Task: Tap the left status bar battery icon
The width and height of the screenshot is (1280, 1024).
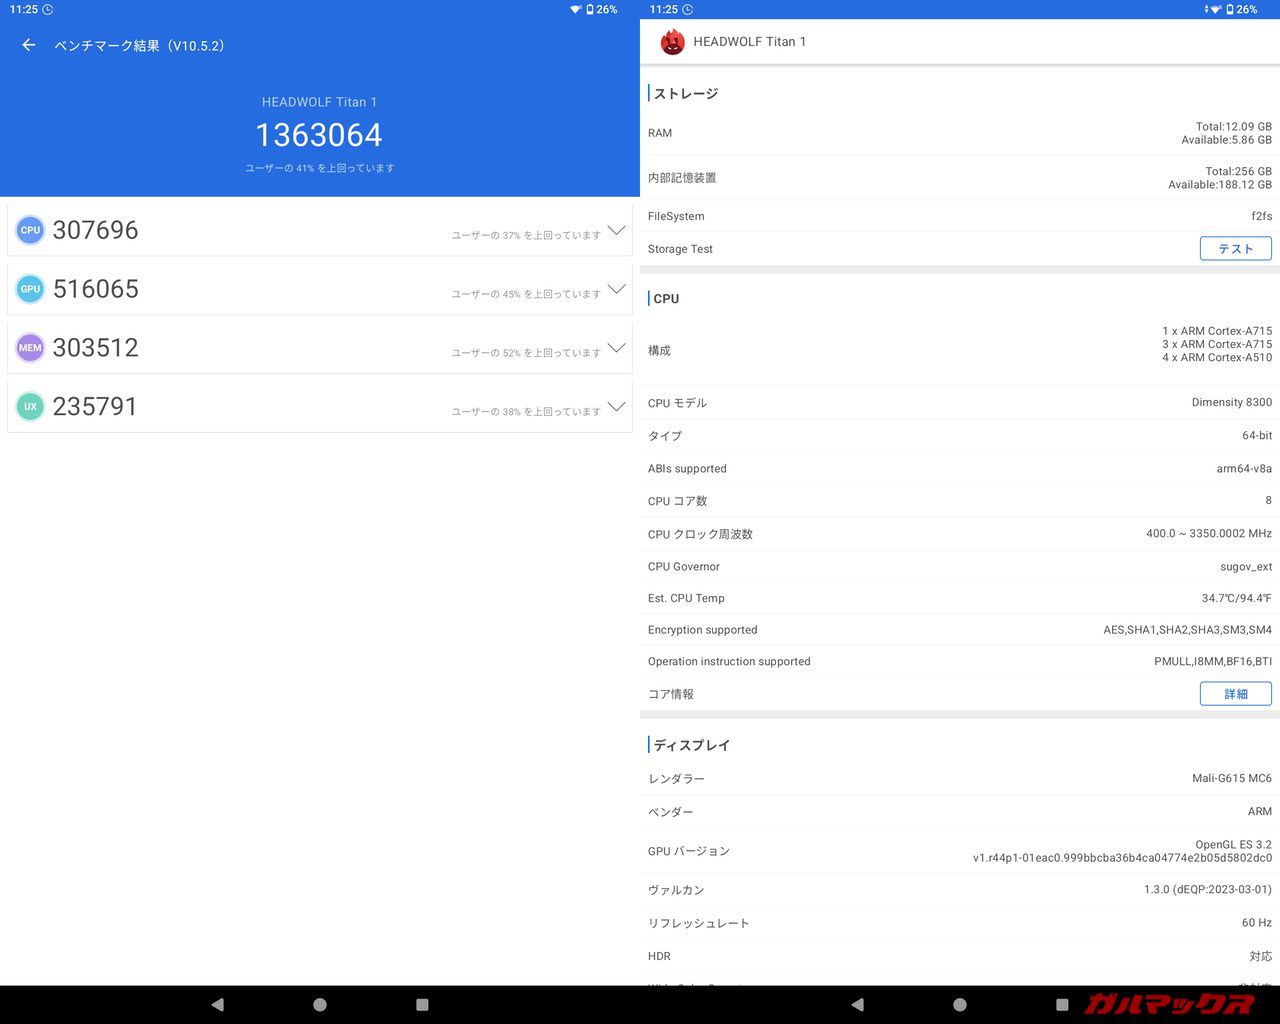Action: tap(590, 9)
